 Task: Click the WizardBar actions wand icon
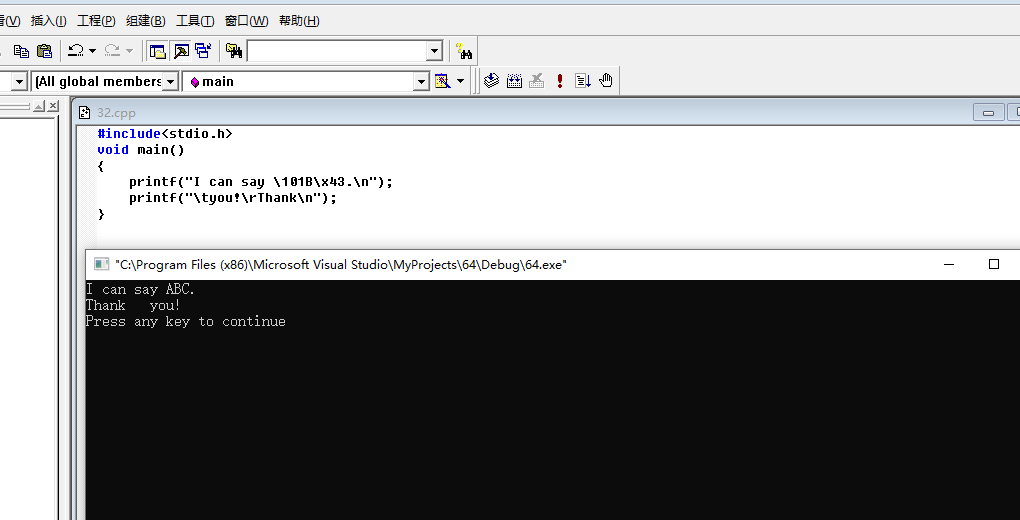(442, 81)
